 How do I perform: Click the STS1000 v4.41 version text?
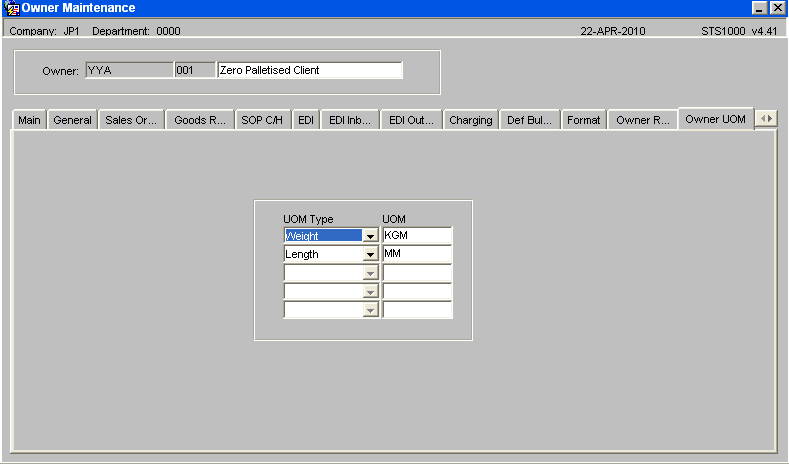tap(739, 31)
